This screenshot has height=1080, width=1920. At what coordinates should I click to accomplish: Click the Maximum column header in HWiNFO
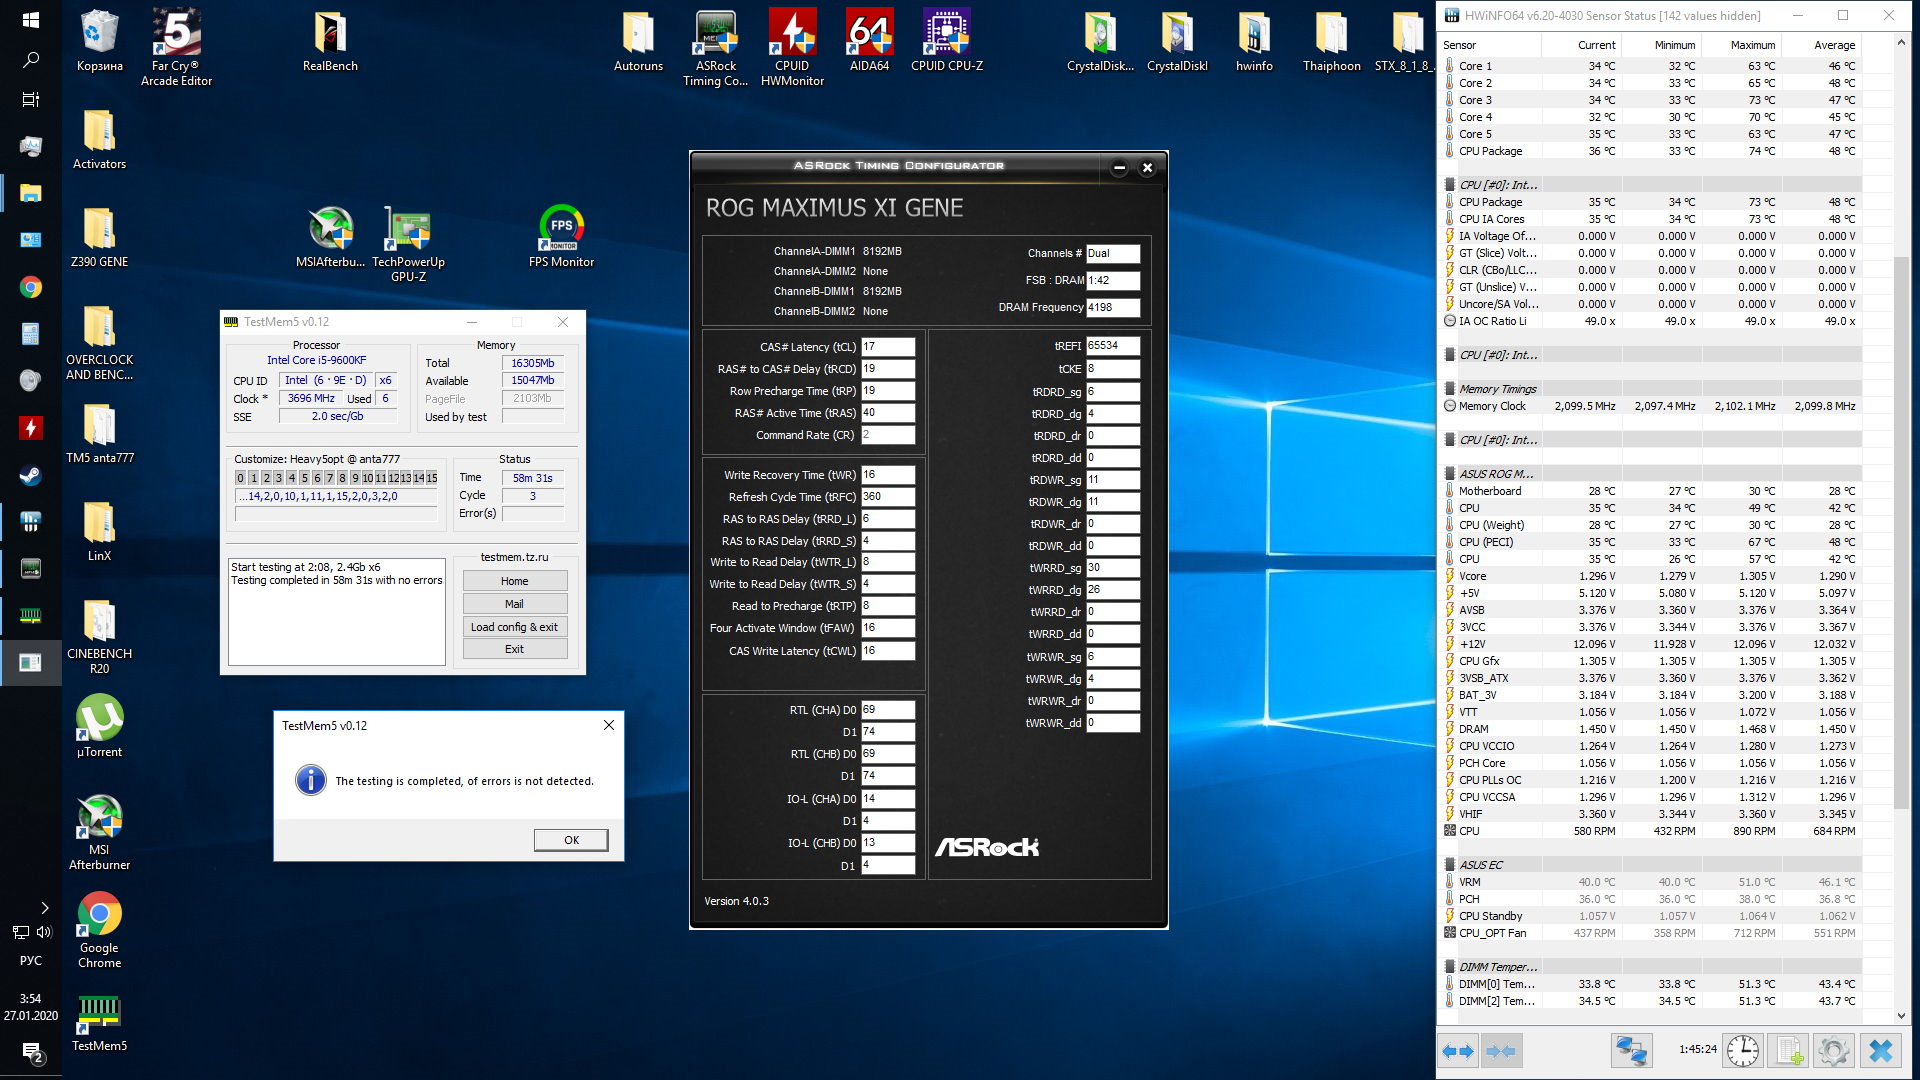point(1752,45)
